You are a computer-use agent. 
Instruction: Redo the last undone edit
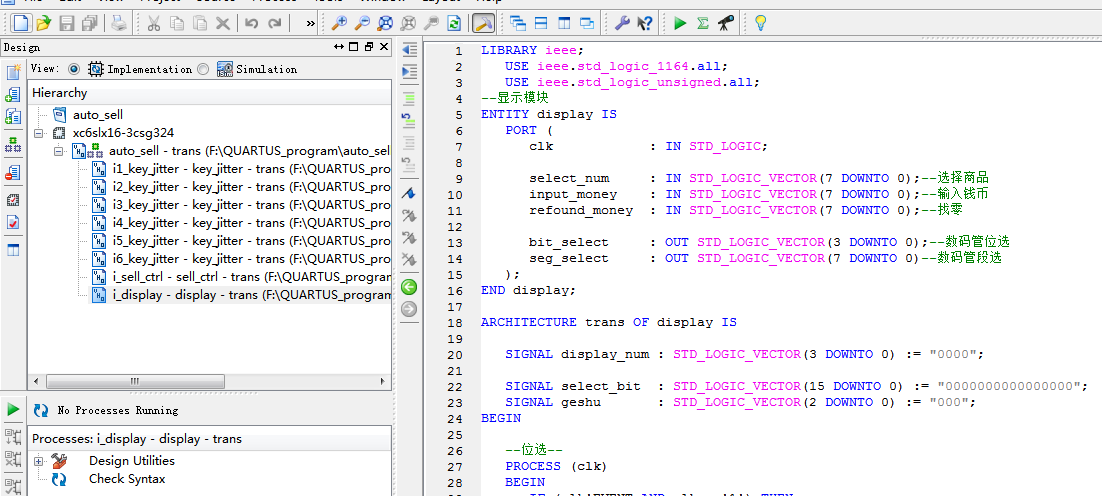275,23
